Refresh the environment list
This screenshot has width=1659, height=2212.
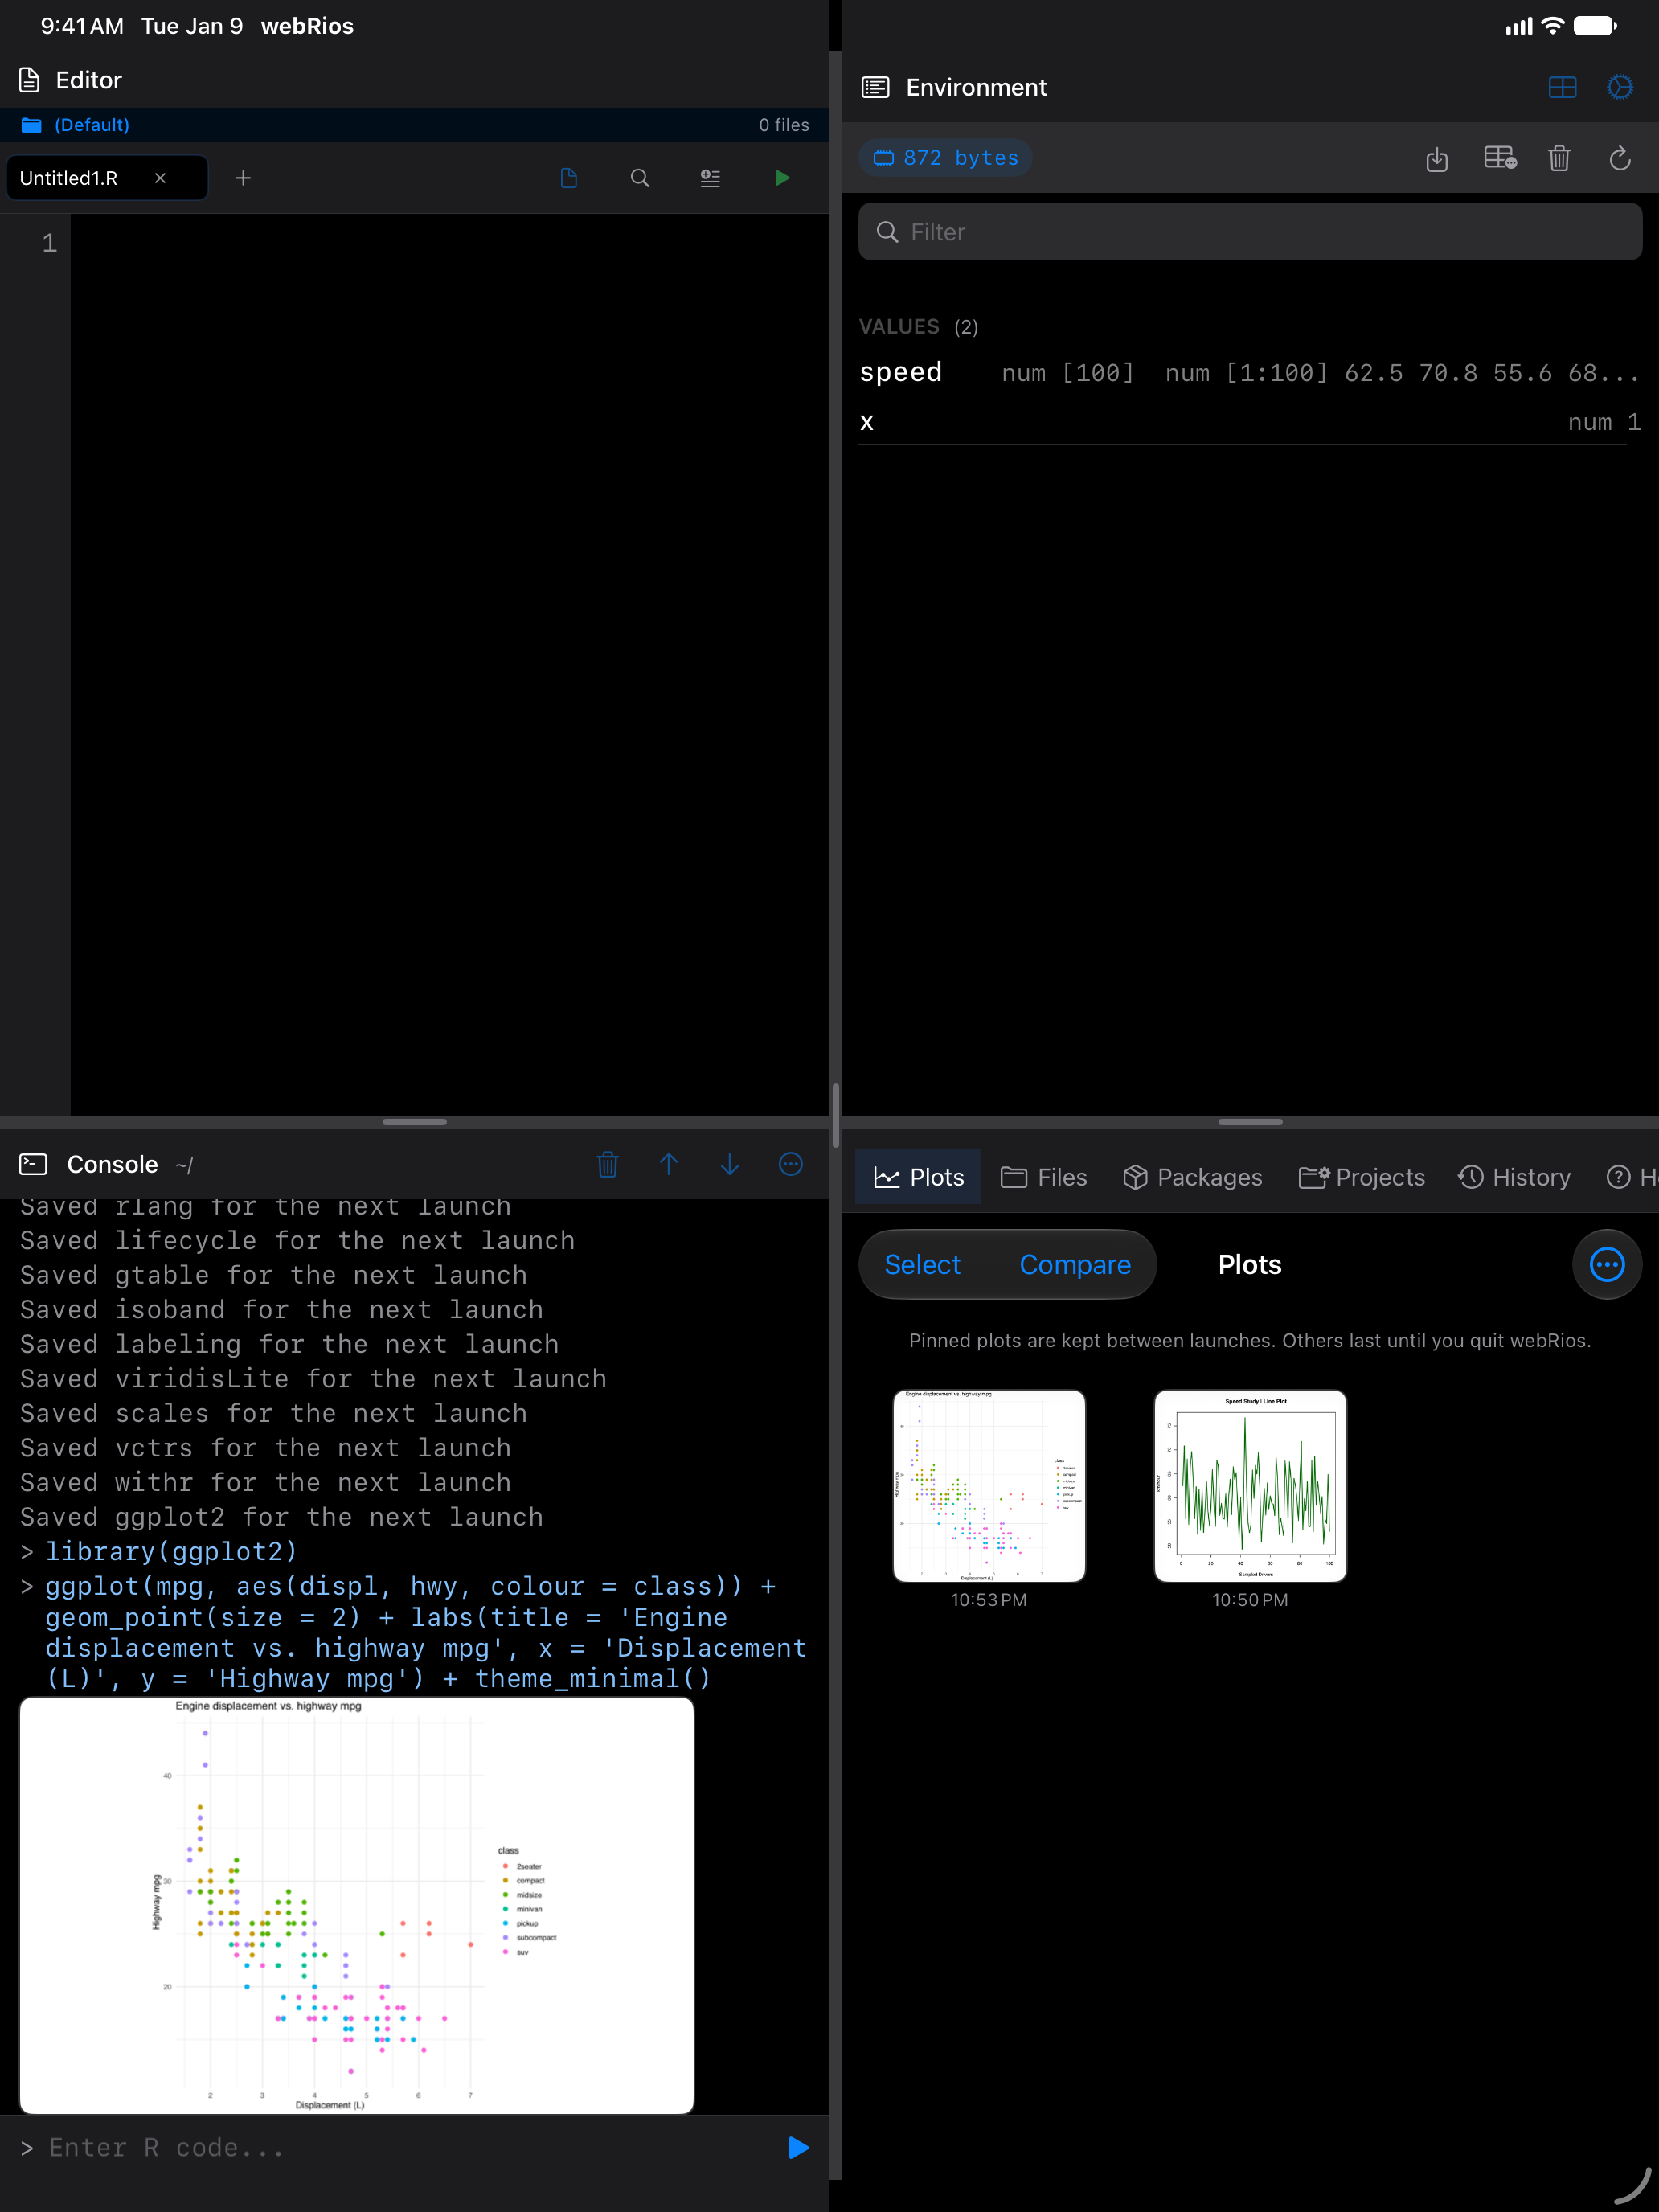(x=1620, y=158)
